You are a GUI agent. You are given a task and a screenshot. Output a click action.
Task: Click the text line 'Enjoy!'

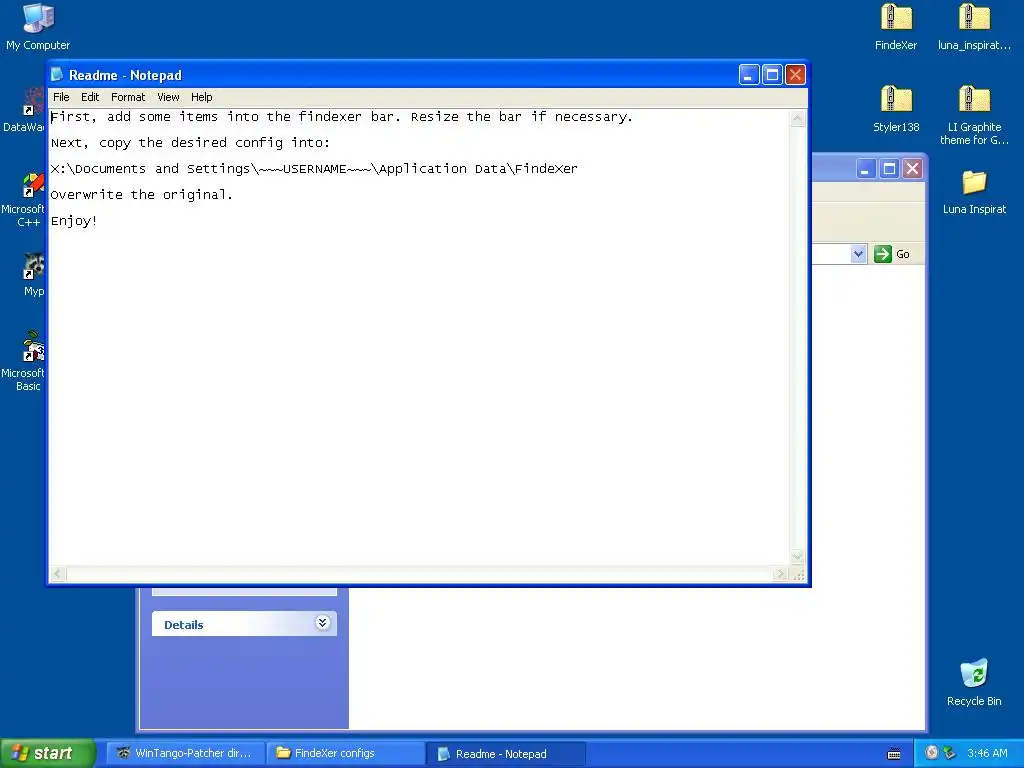click(74, 221)
